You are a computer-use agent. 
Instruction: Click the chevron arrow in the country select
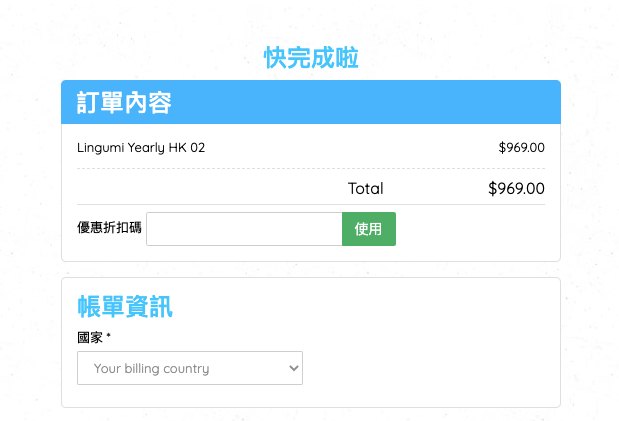point(294,368)
